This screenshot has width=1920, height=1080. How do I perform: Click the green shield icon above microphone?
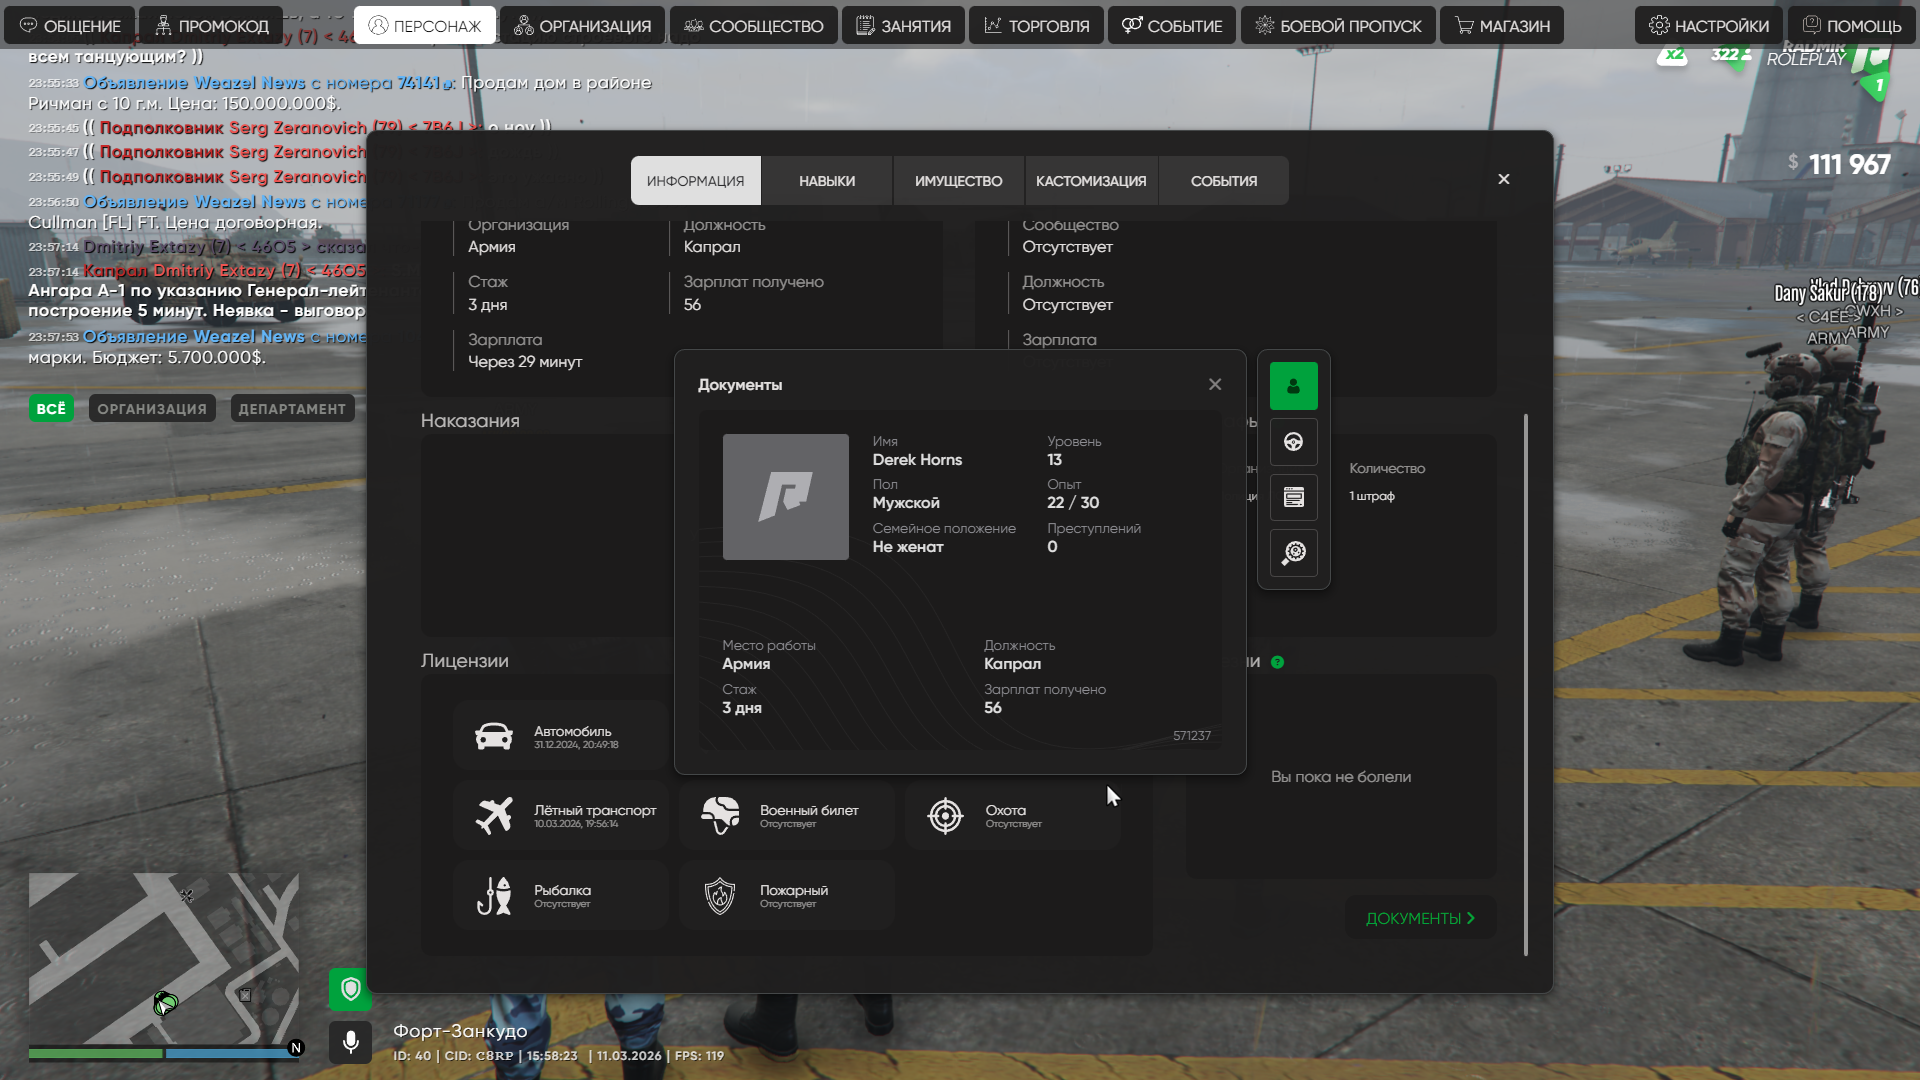point(350,989)
